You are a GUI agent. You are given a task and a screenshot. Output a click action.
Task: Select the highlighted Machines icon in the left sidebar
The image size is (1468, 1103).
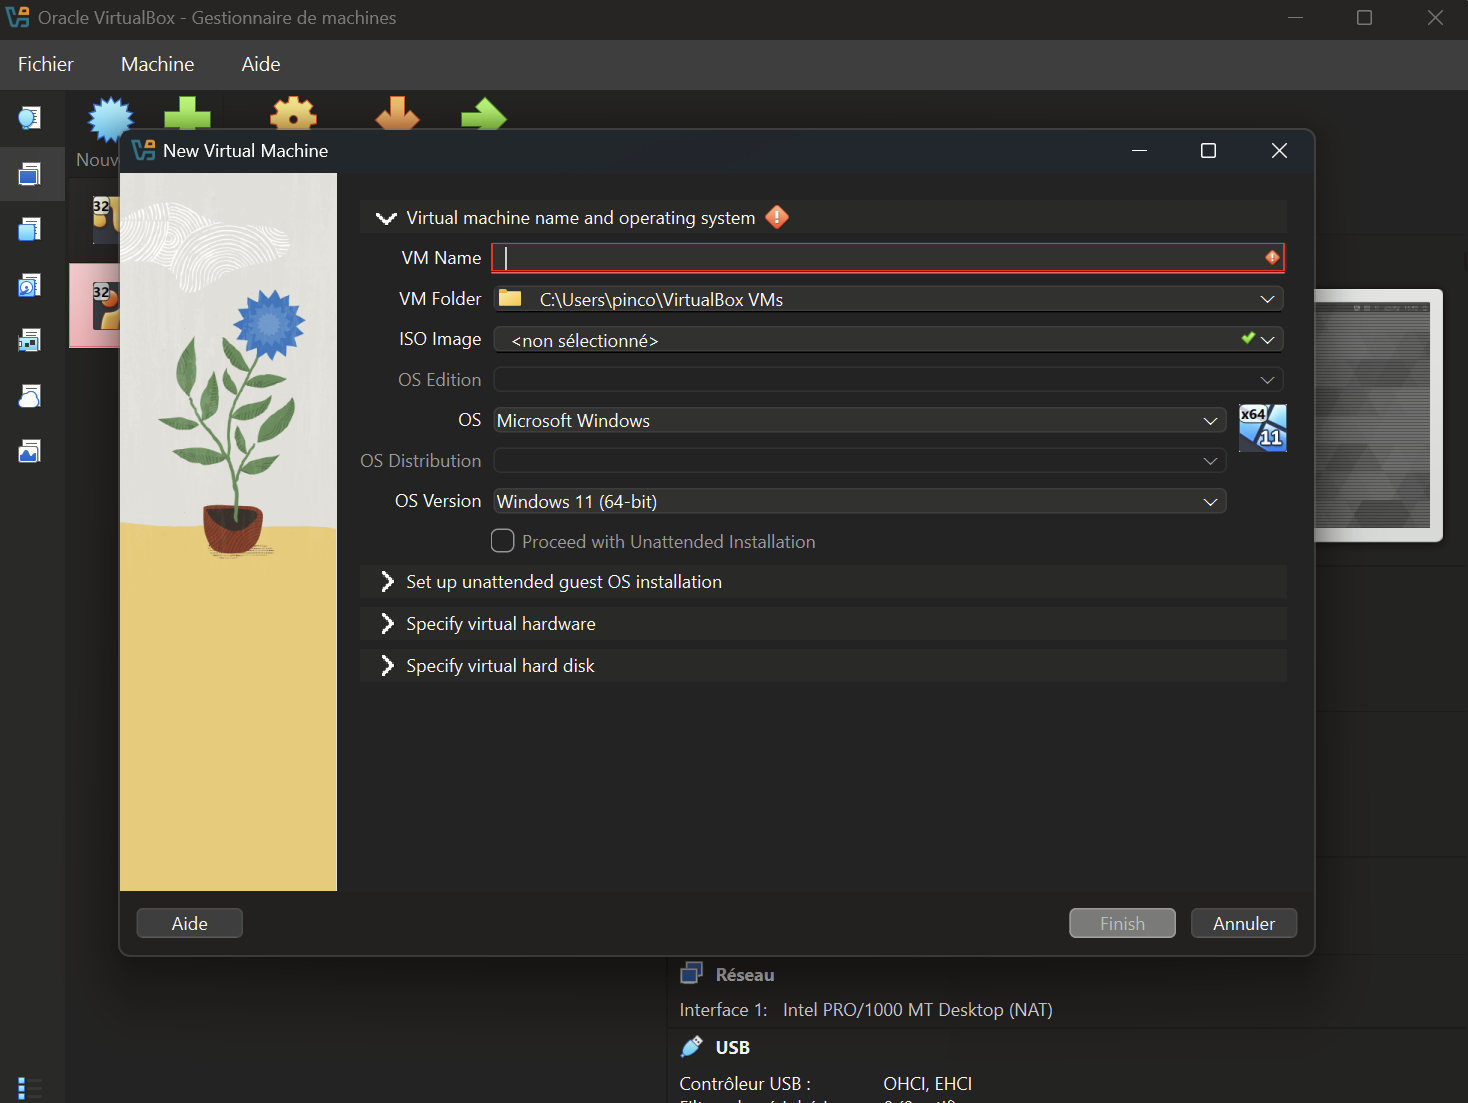(x=30, y=174)
